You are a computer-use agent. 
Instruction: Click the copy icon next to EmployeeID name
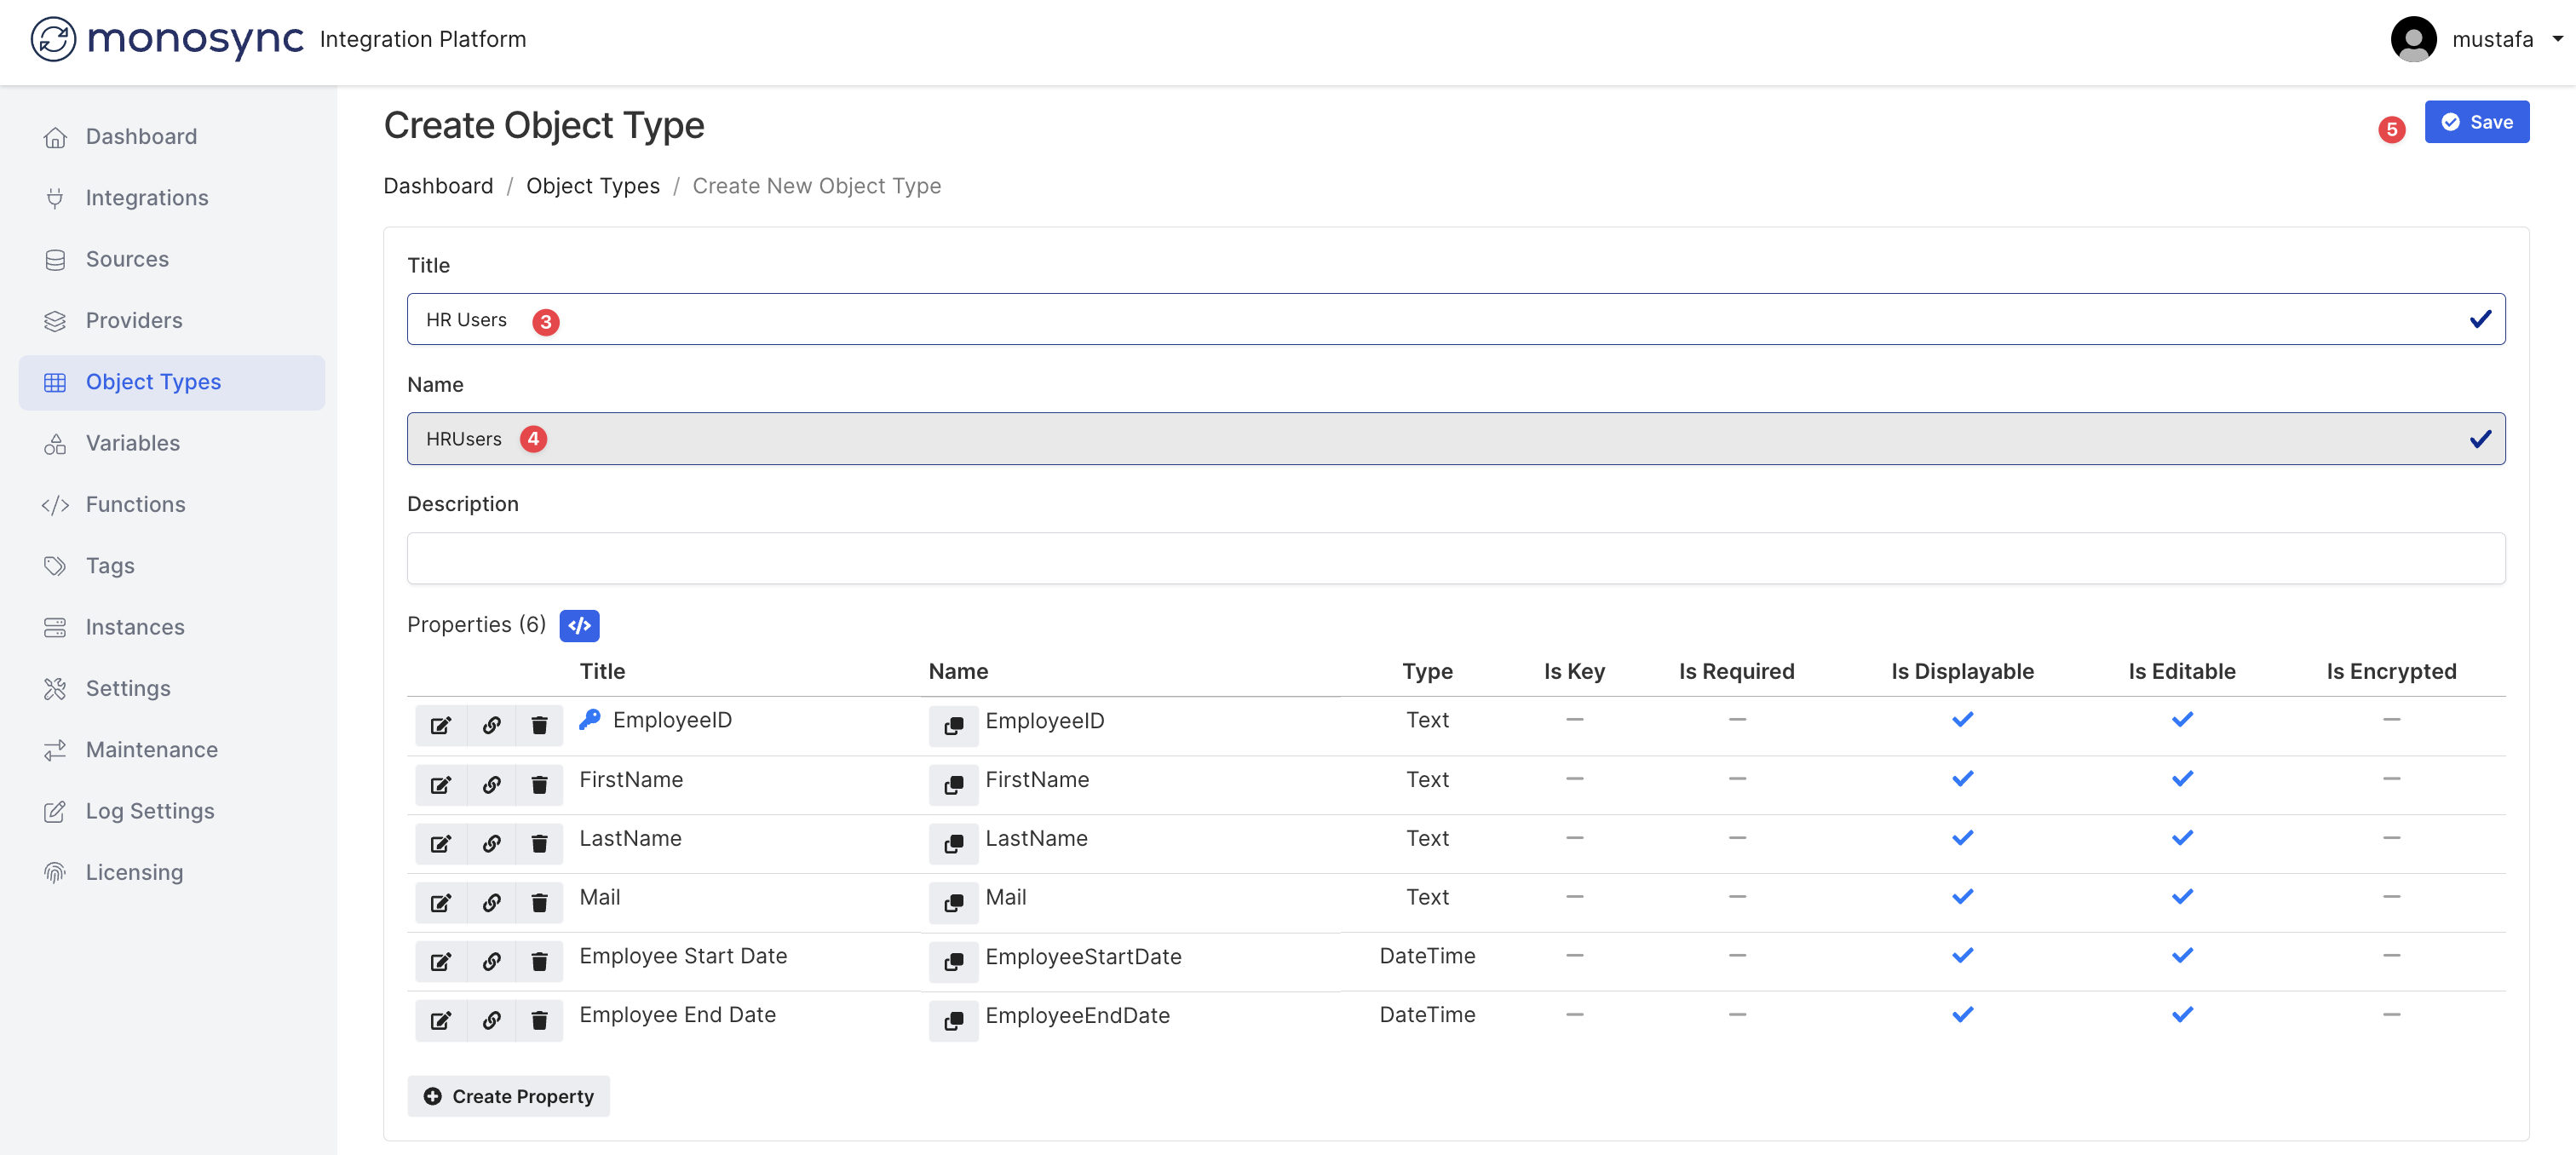coord(953,725)
